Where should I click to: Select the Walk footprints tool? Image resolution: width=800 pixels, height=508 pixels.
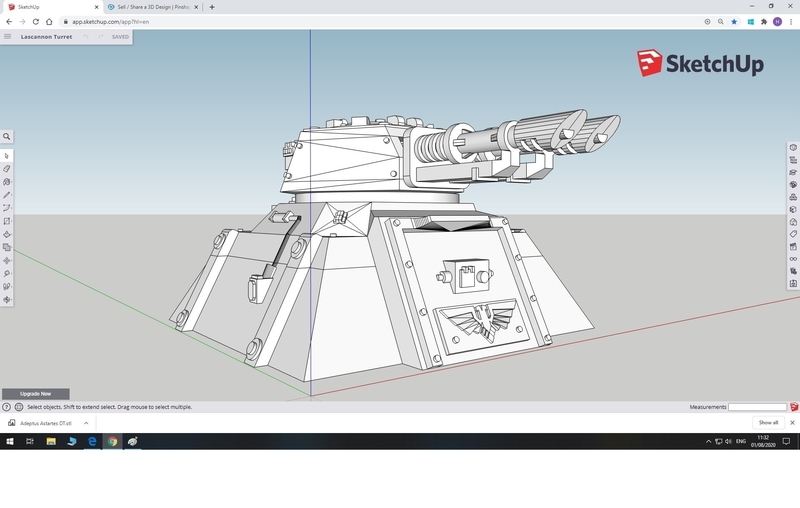[x=7, y=287]
